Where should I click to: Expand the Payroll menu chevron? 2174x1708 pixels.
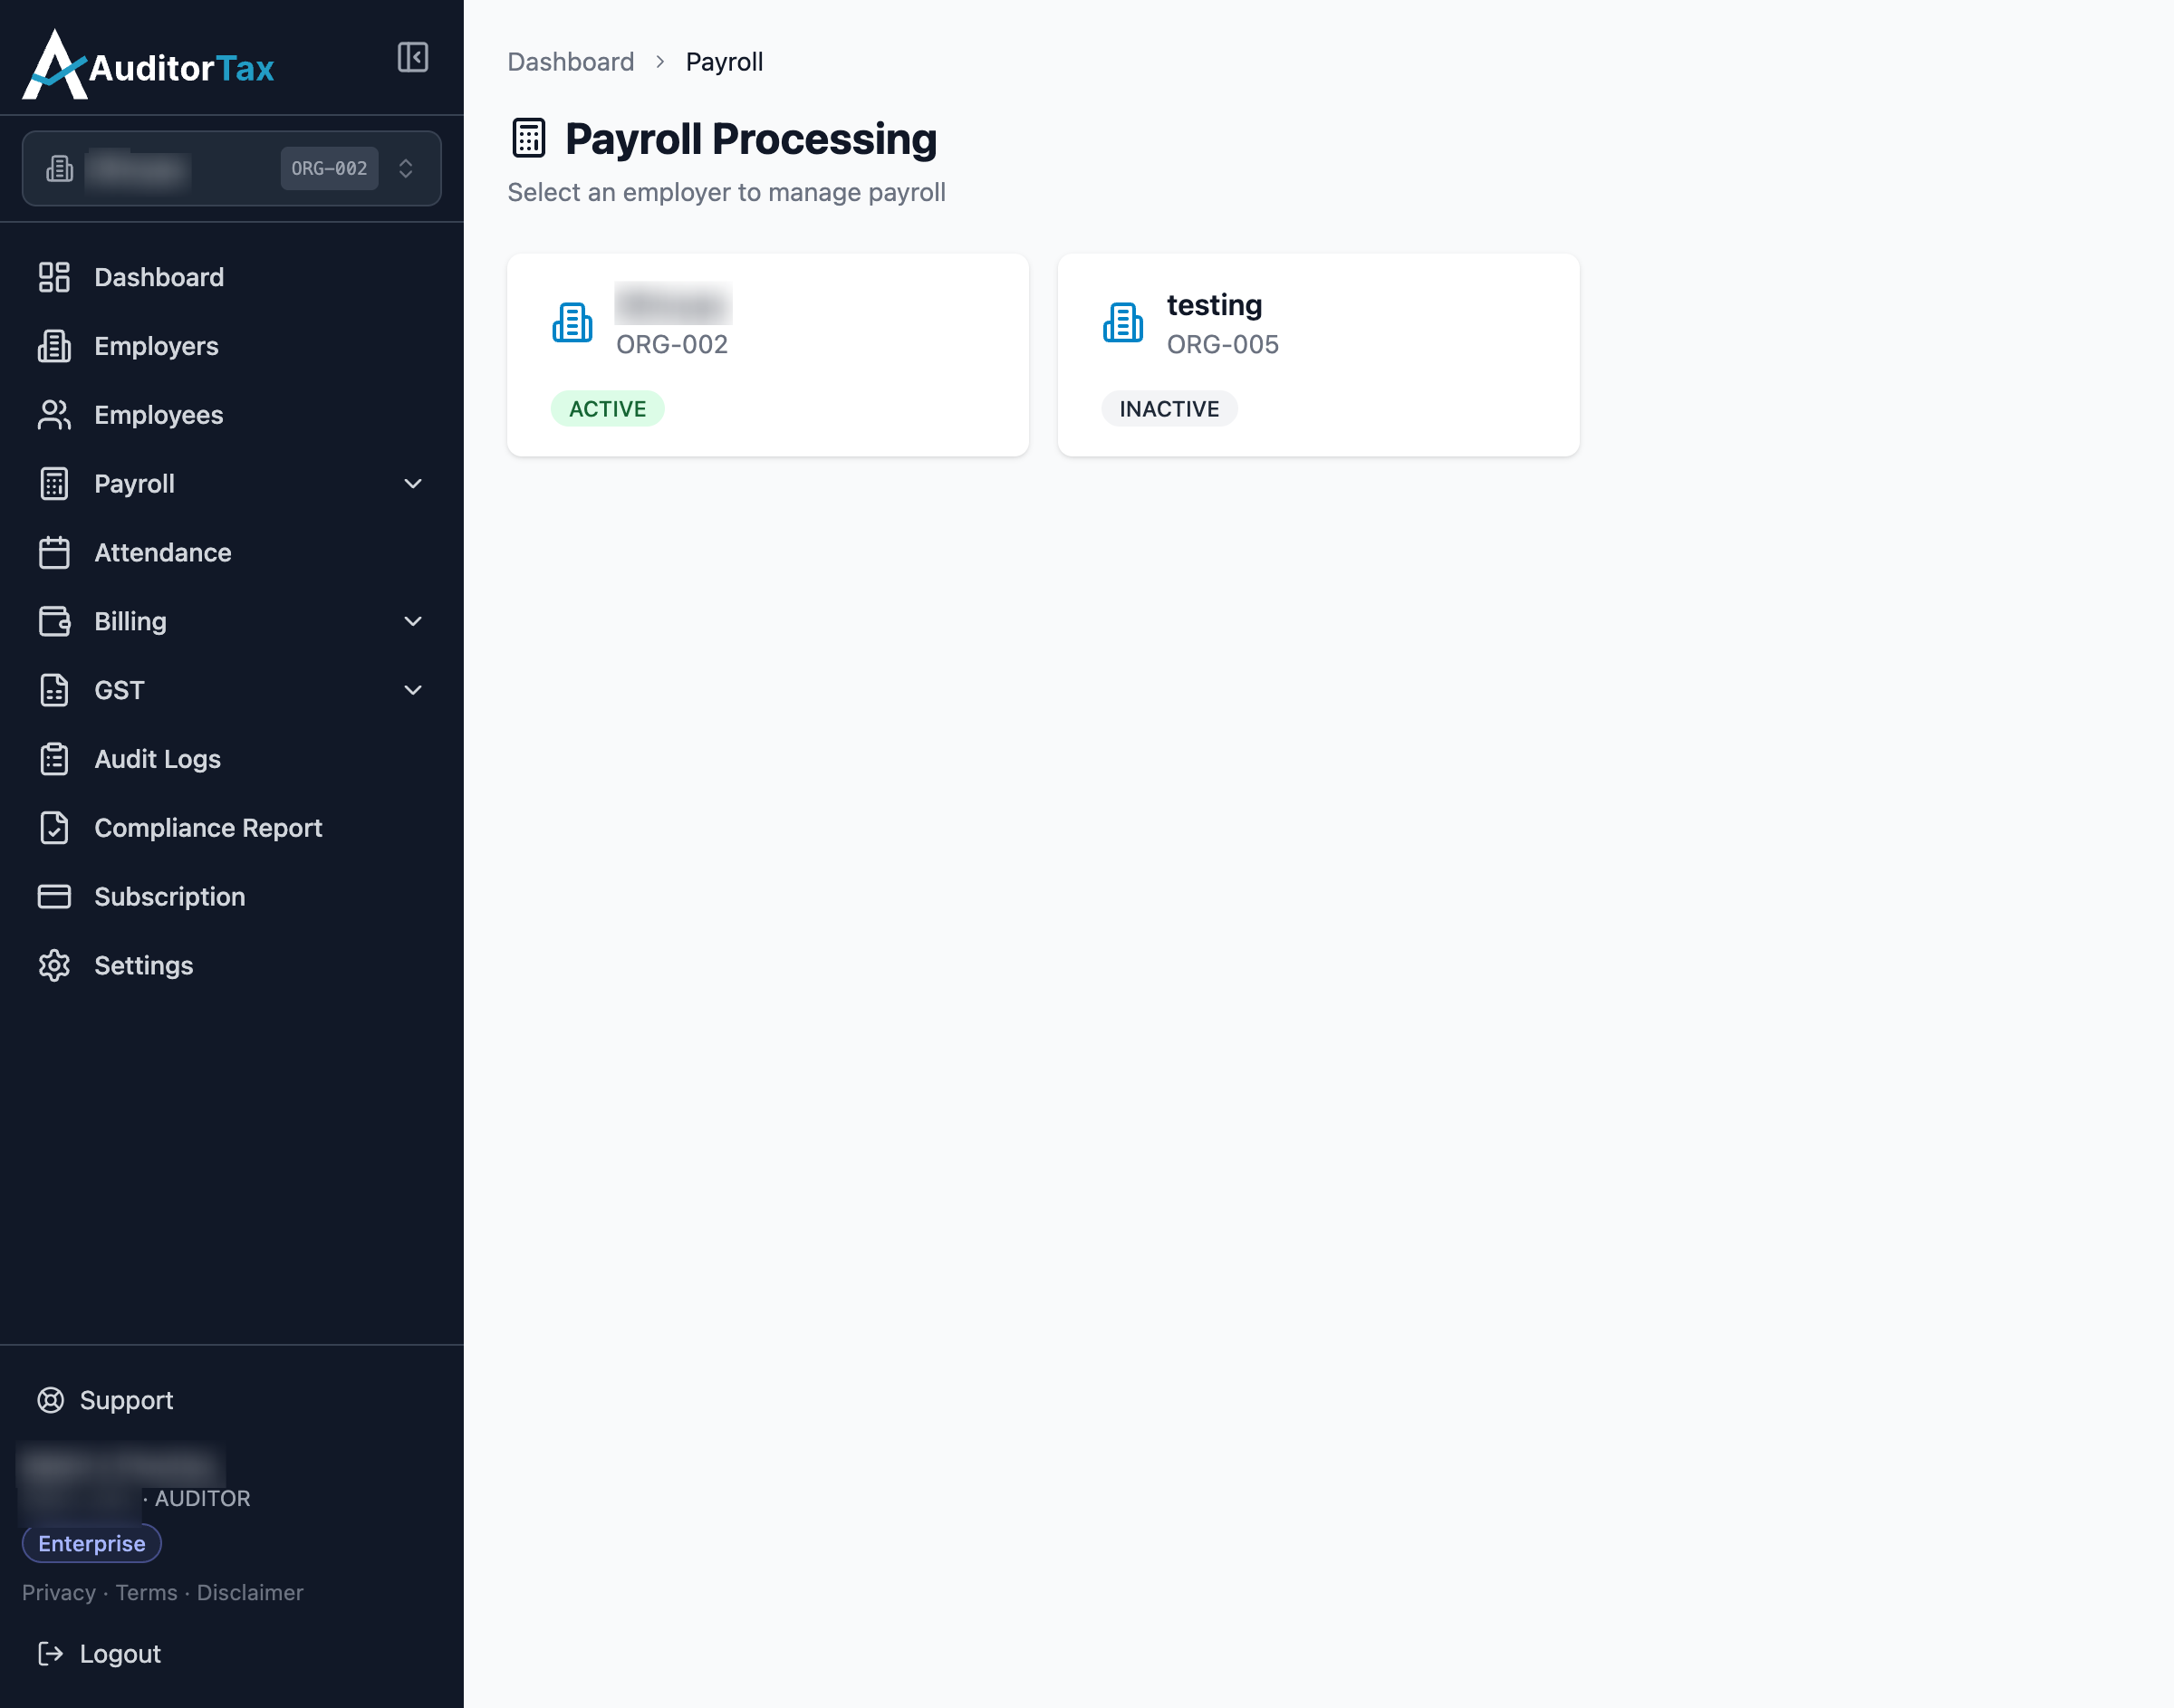pyautogui.click(x=413, y=484)
